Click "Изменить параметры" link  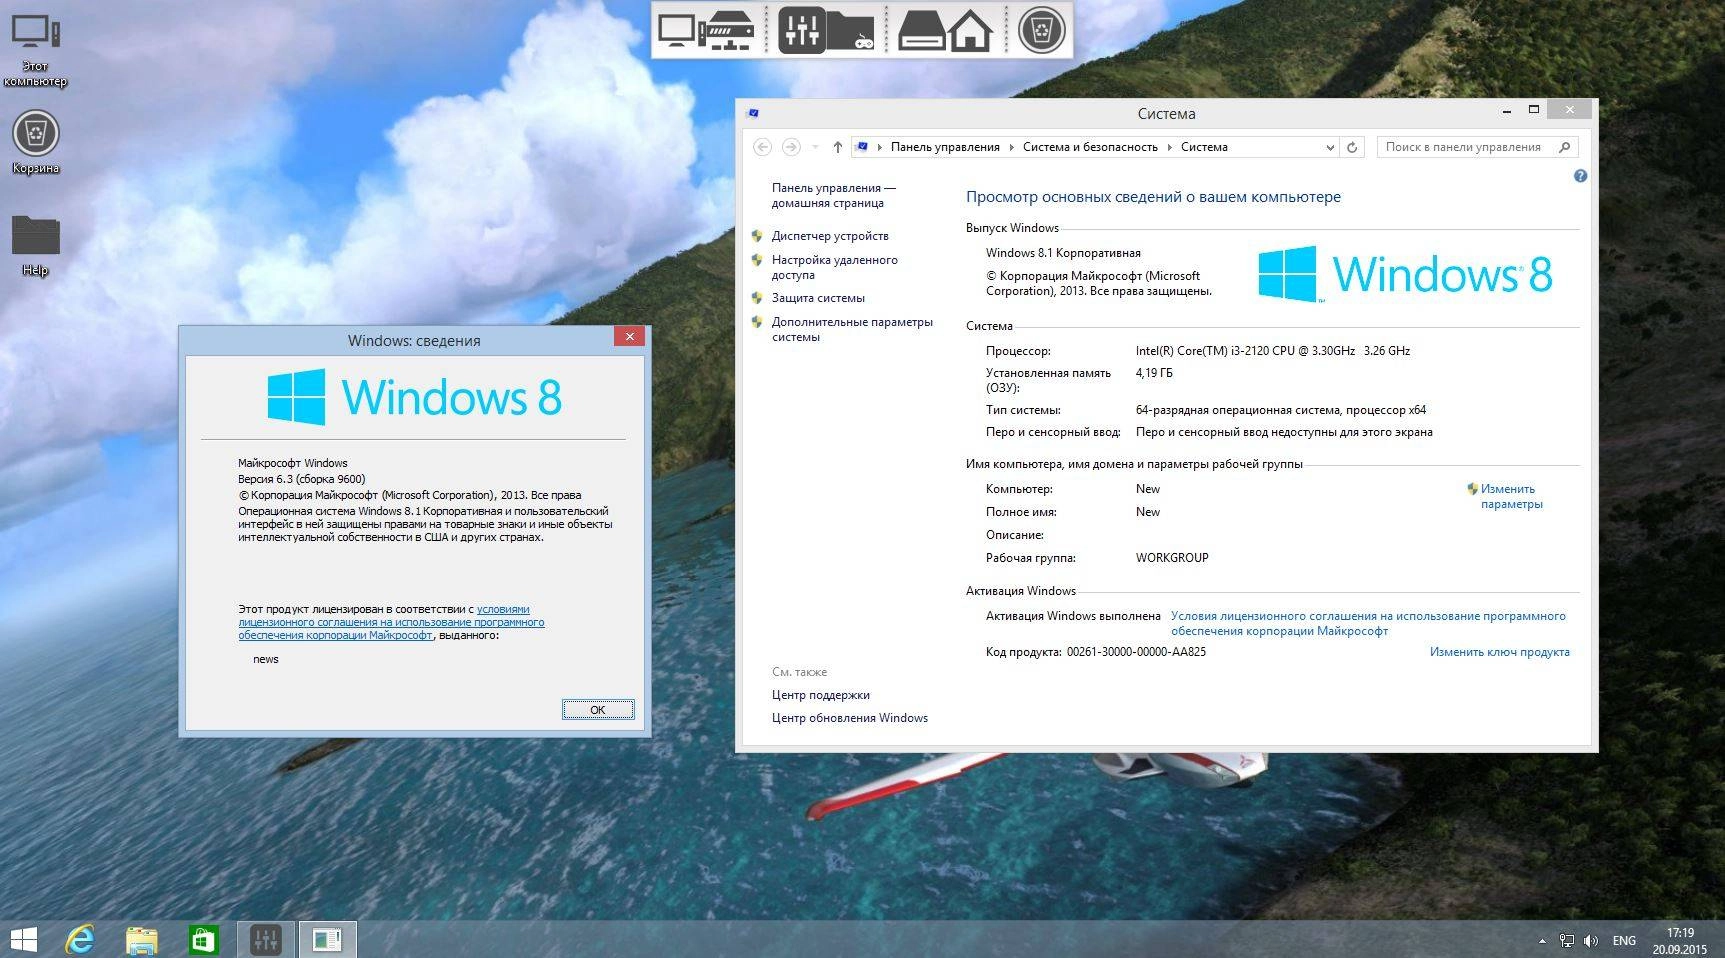click(1511, 496)
